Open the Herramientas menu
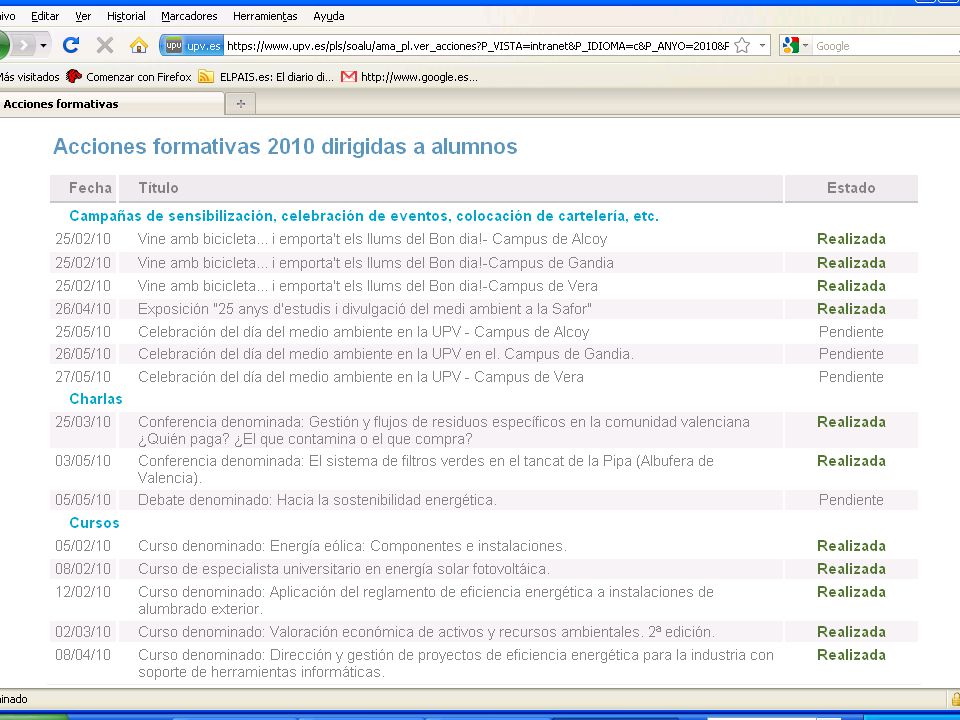The image size is (960, 720). (x=265, y=16)
